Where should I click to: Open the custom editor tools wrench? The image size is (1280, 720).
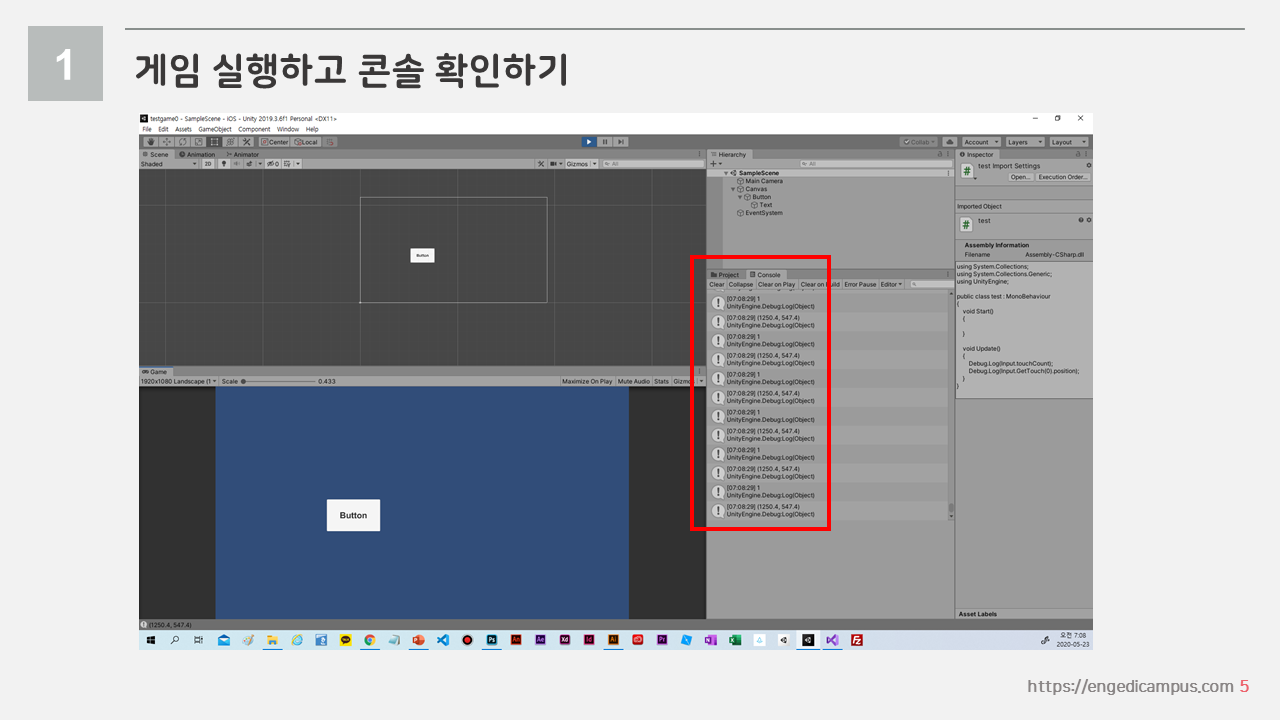246,142
